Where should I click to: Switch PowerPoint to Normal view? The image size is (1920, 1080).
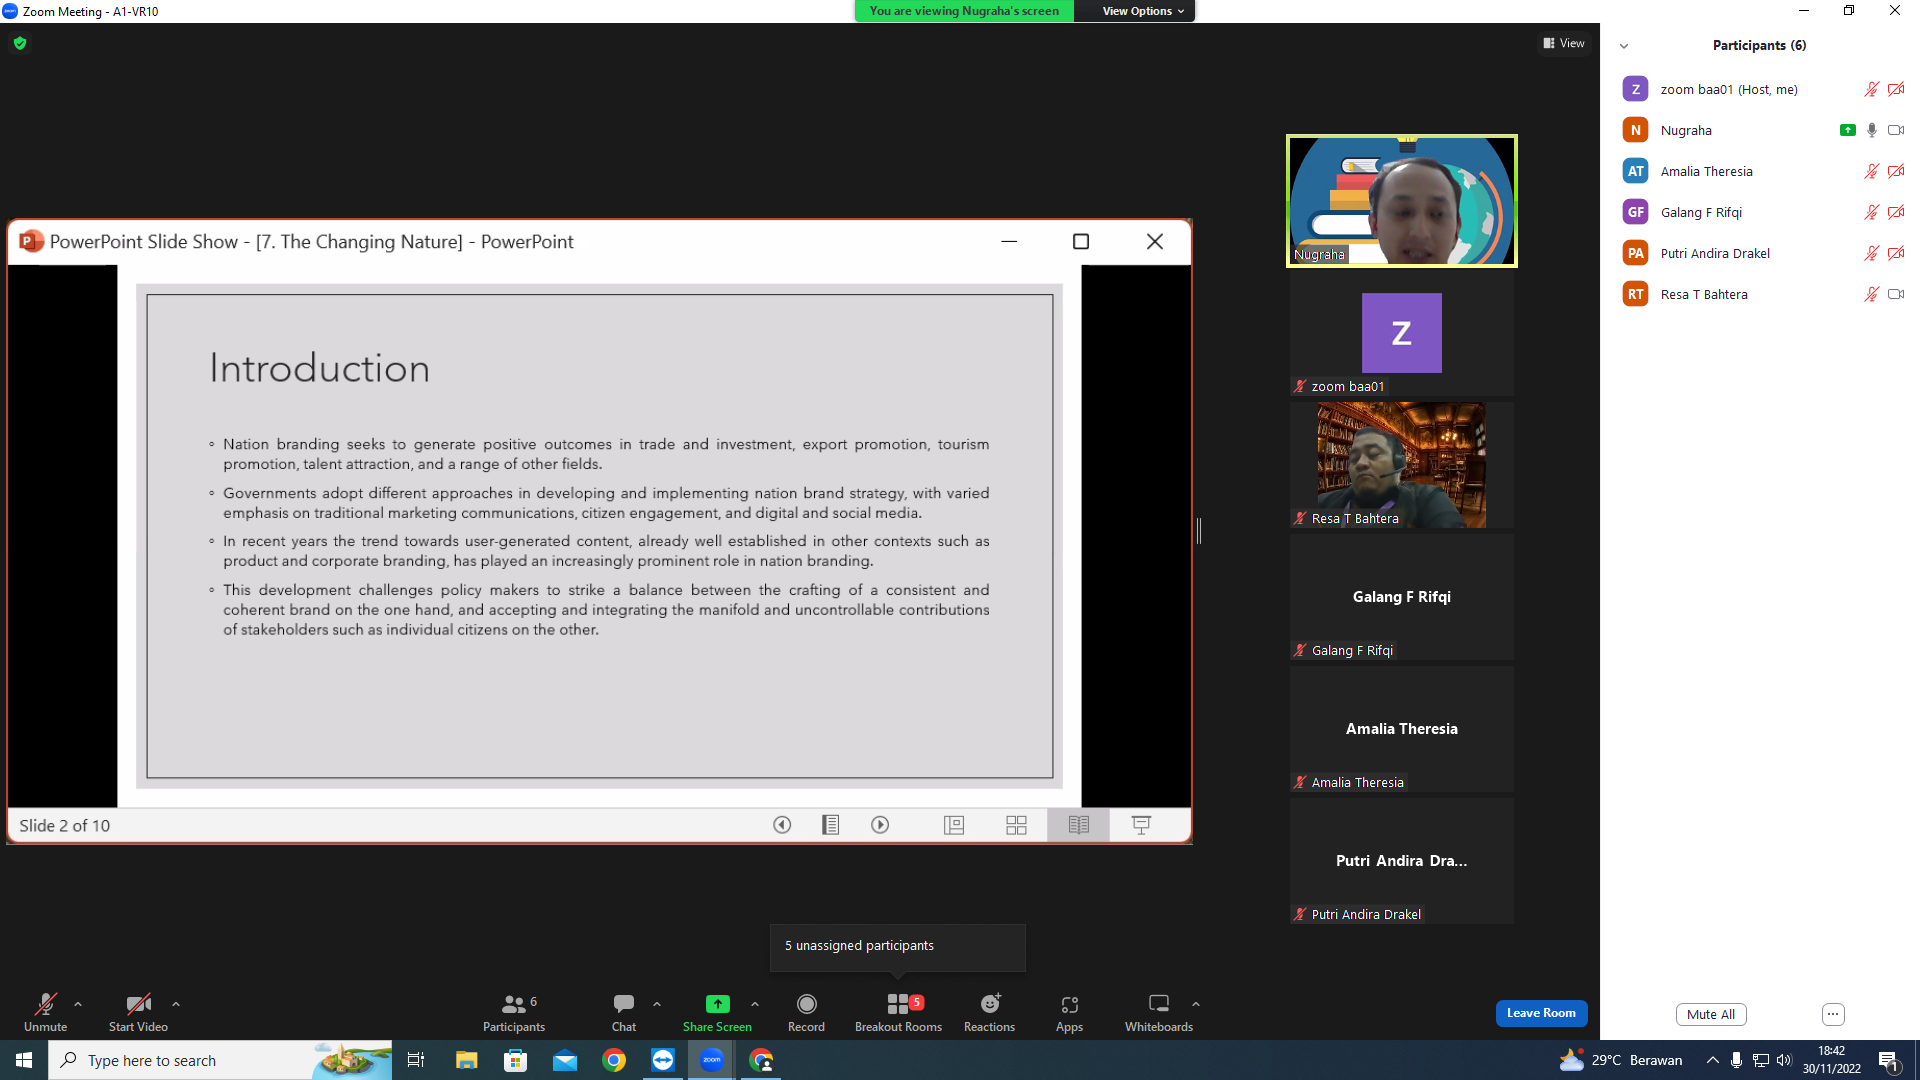click(954, 825)
